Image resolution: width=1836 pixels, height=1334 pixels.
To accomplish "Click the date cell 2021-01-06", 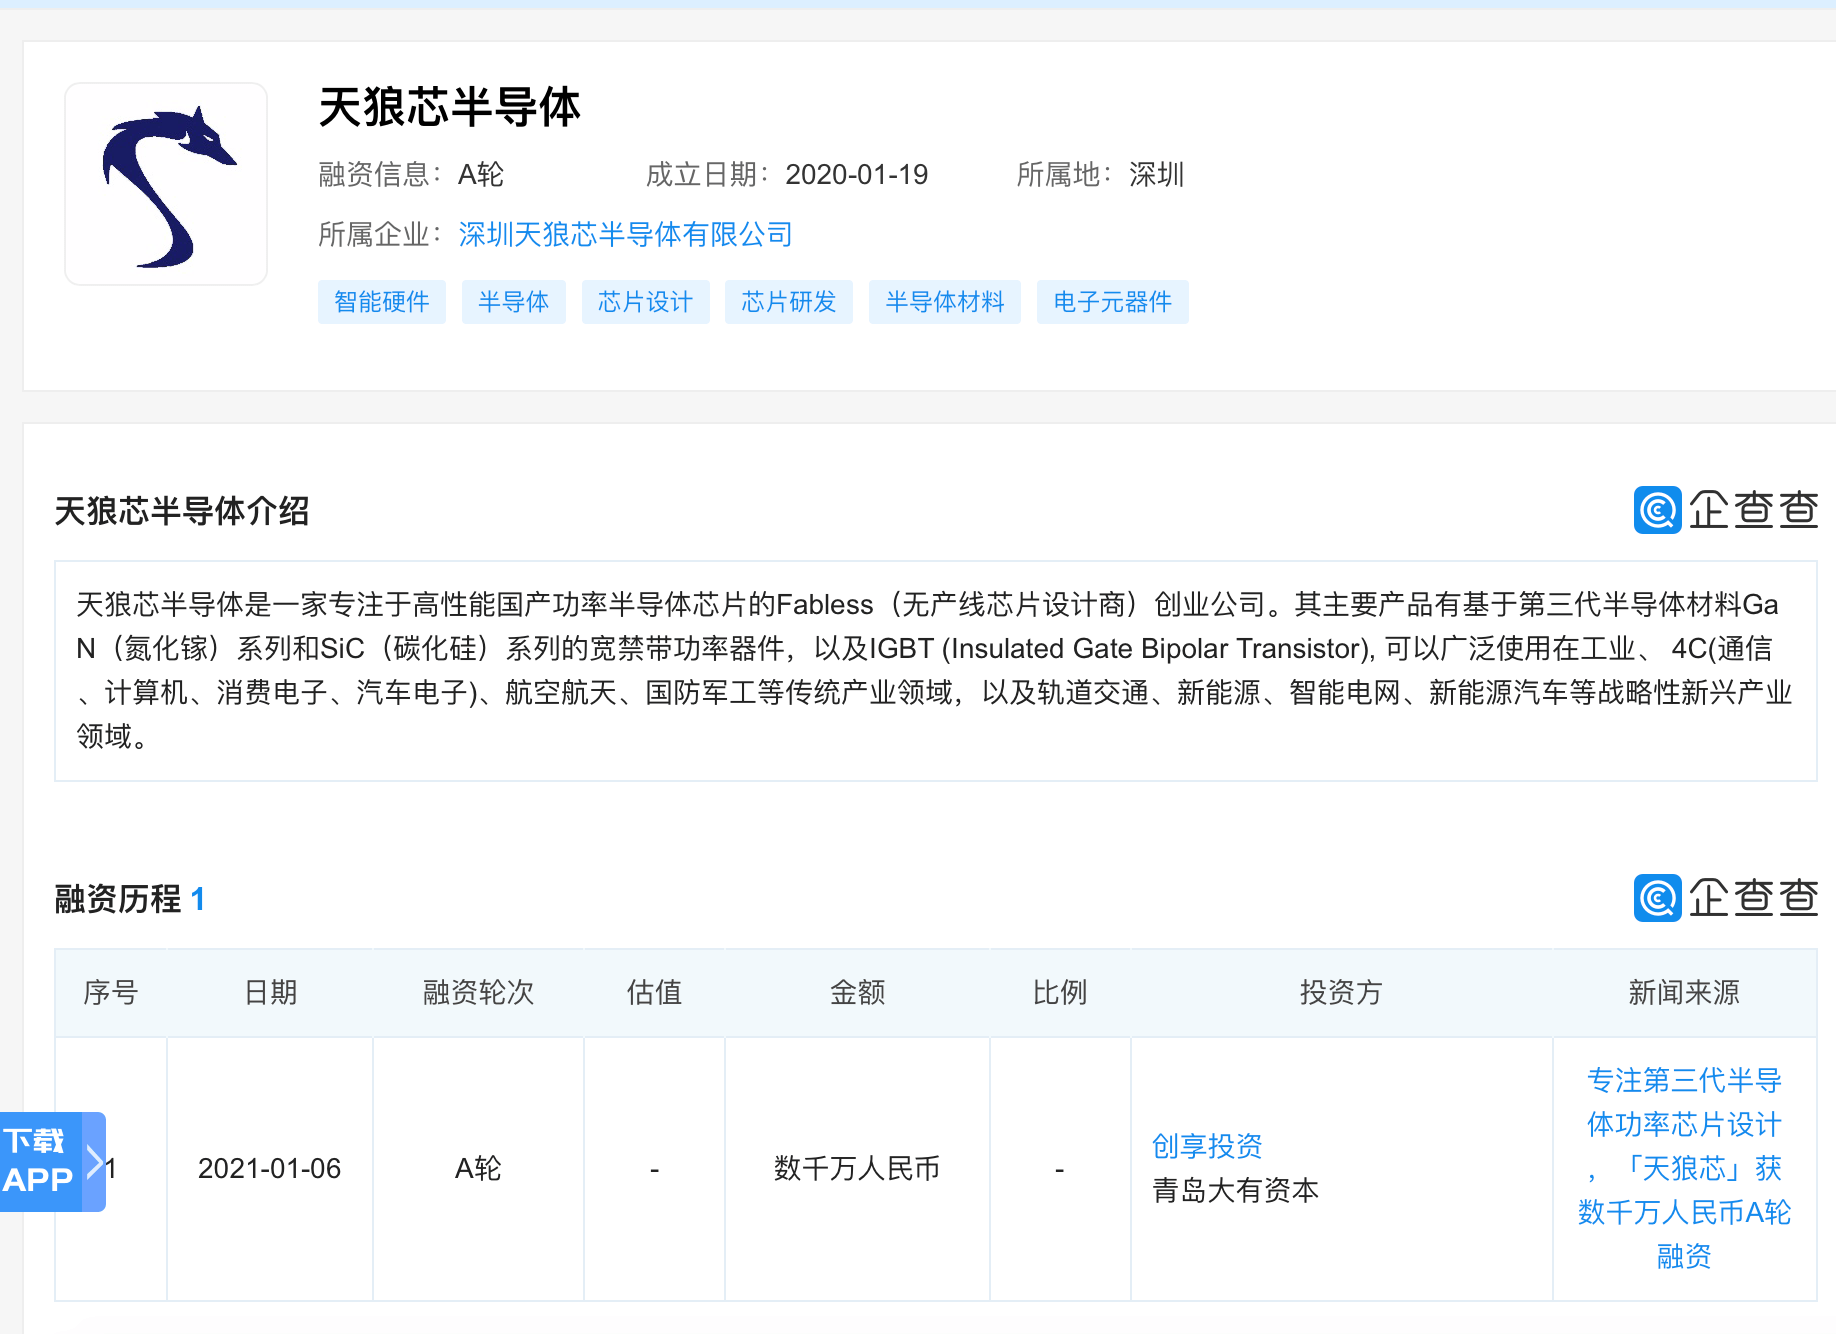I will [x=270, y=1168].
